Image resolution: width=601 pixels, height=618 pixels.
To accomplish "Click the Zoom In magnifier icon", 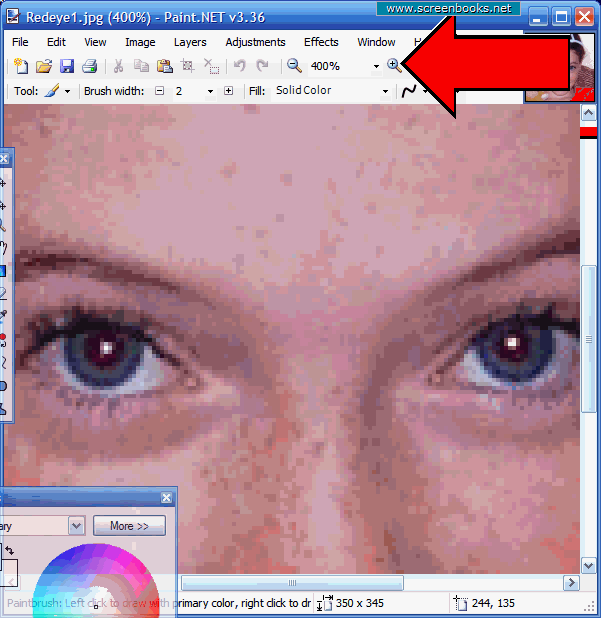I will coord(394,66).
